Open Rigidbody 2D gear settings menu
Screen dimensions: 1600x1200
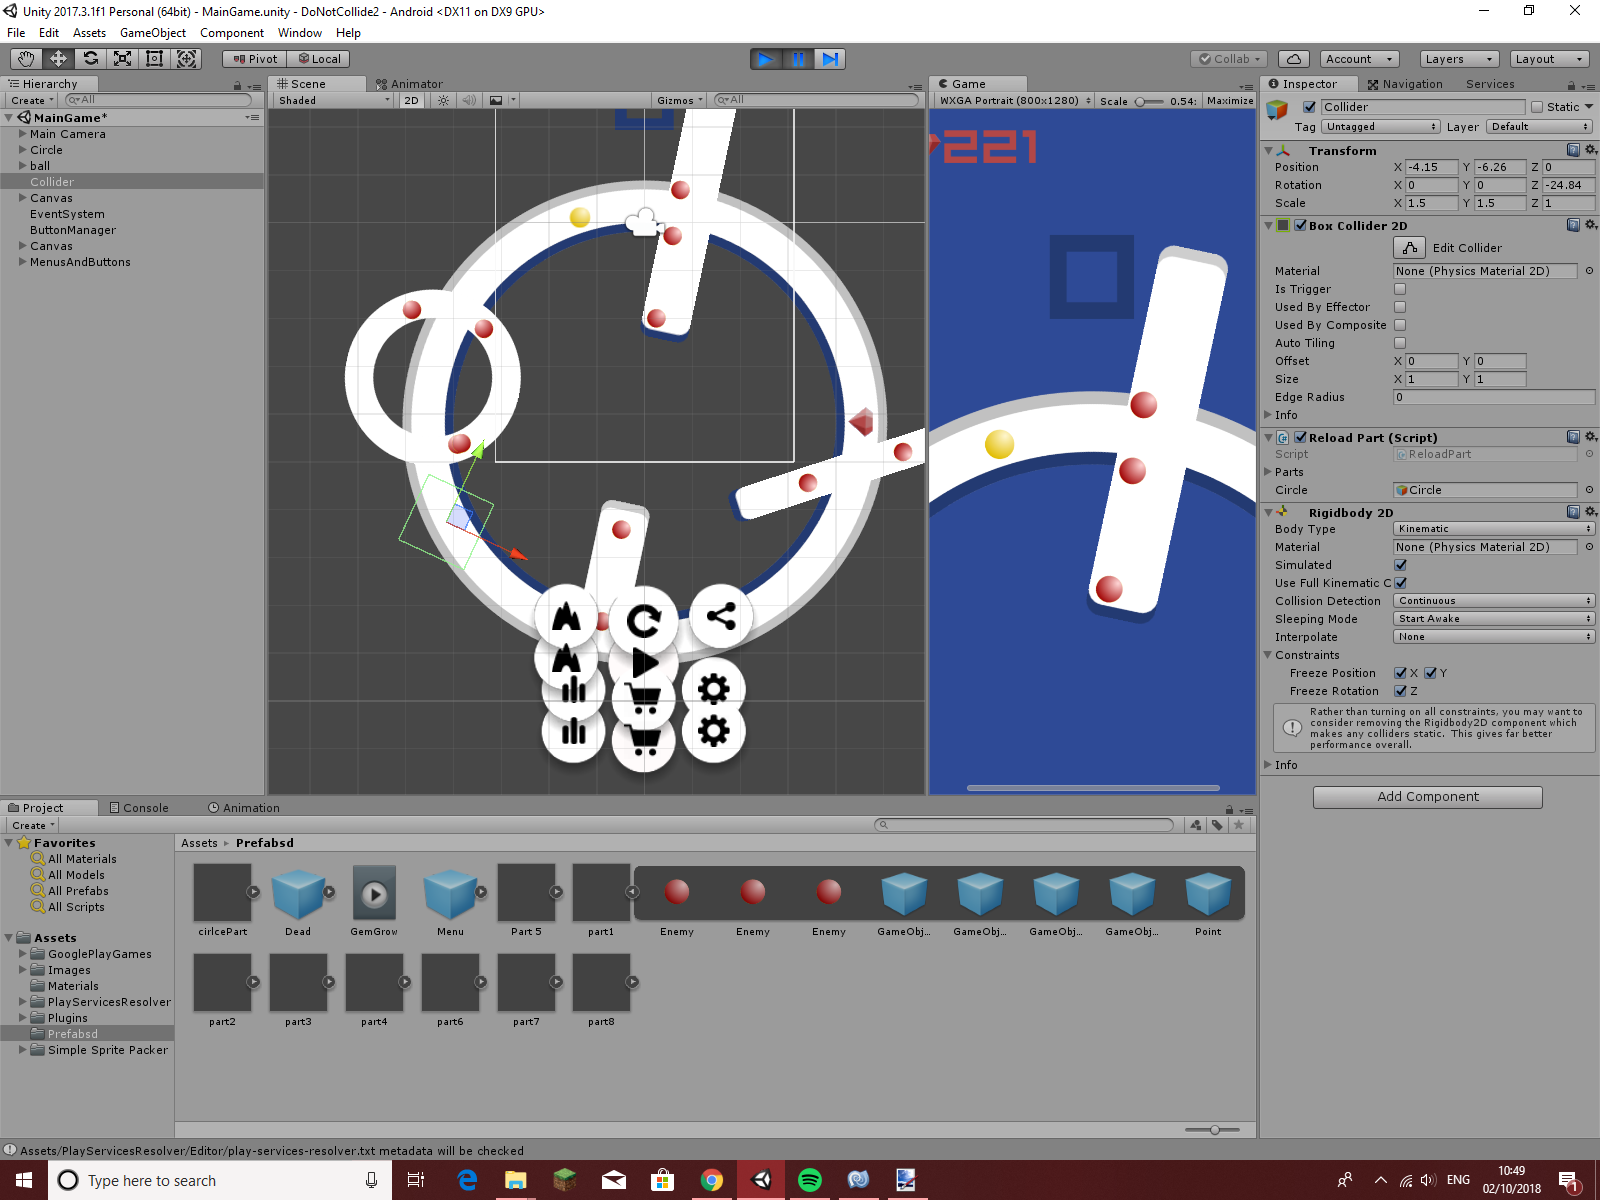(1590, 512)
